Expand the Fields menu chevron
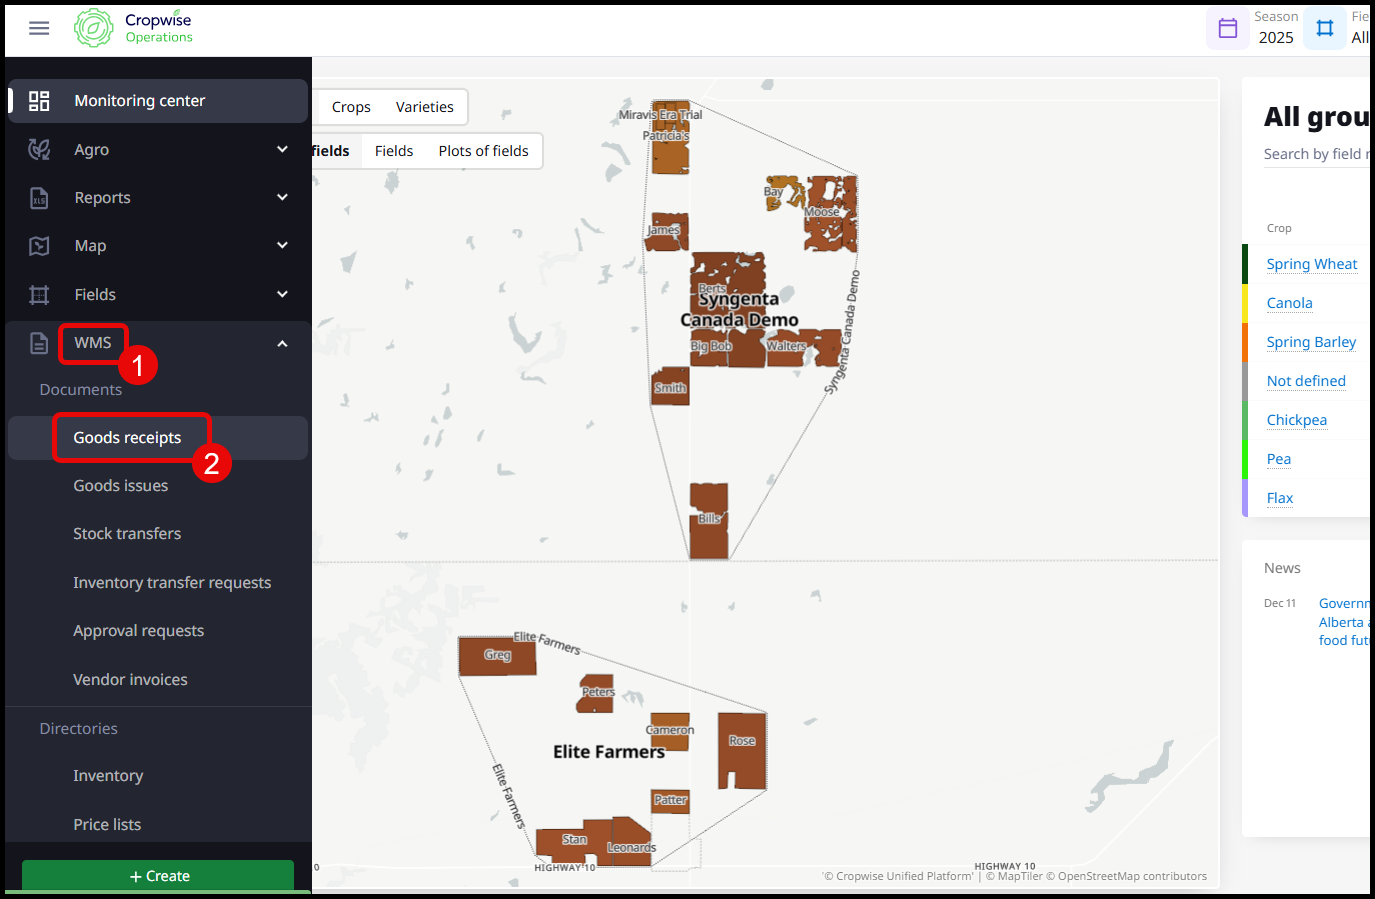Screen dimensions: 1375x899 point(282,294)
